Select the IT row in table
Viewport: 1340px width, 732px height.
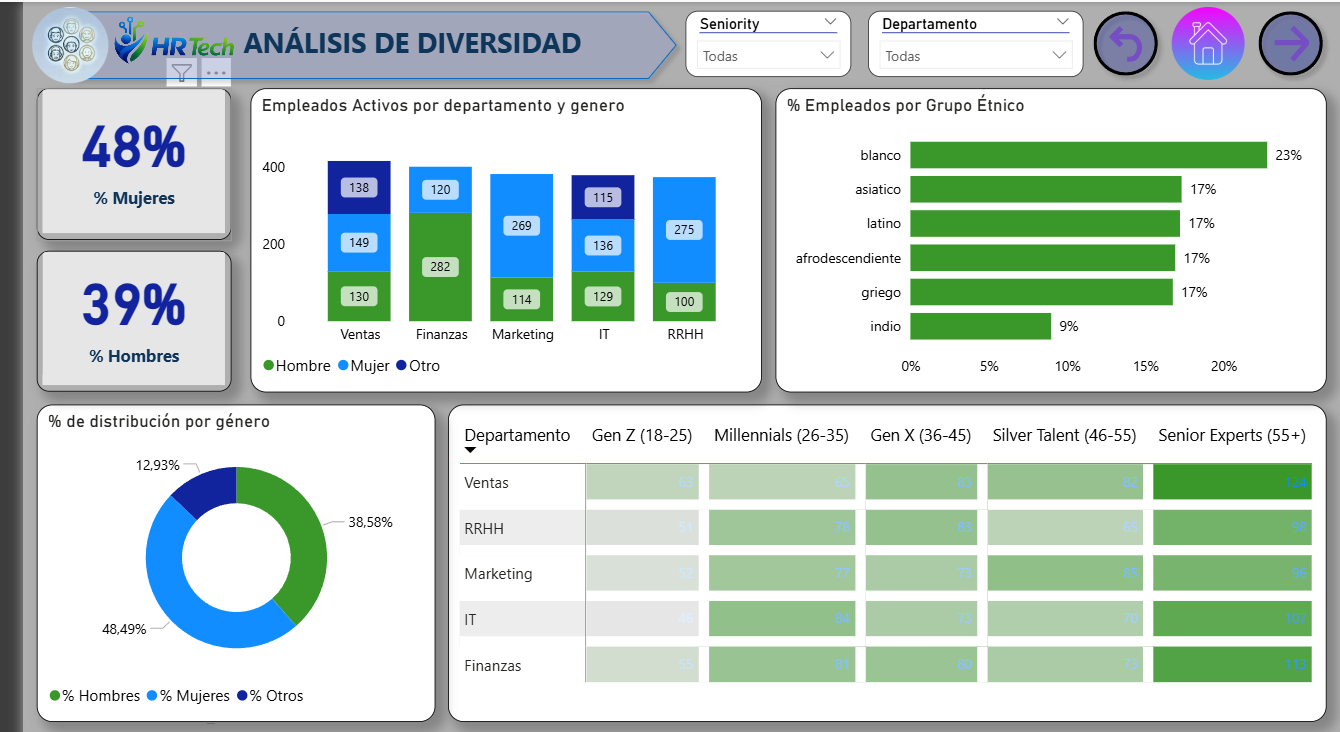point(886,620)
